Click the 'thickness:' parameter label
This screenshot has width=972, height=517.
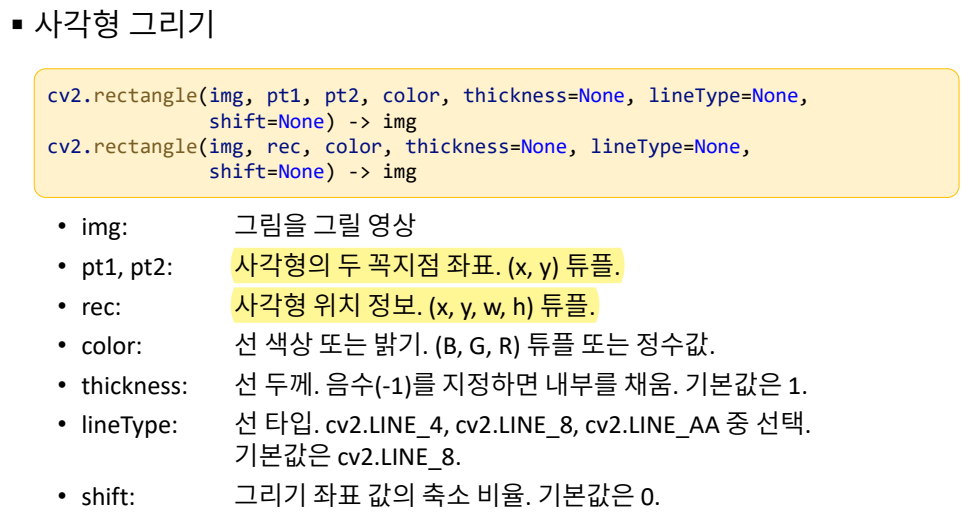click(135, 386)
